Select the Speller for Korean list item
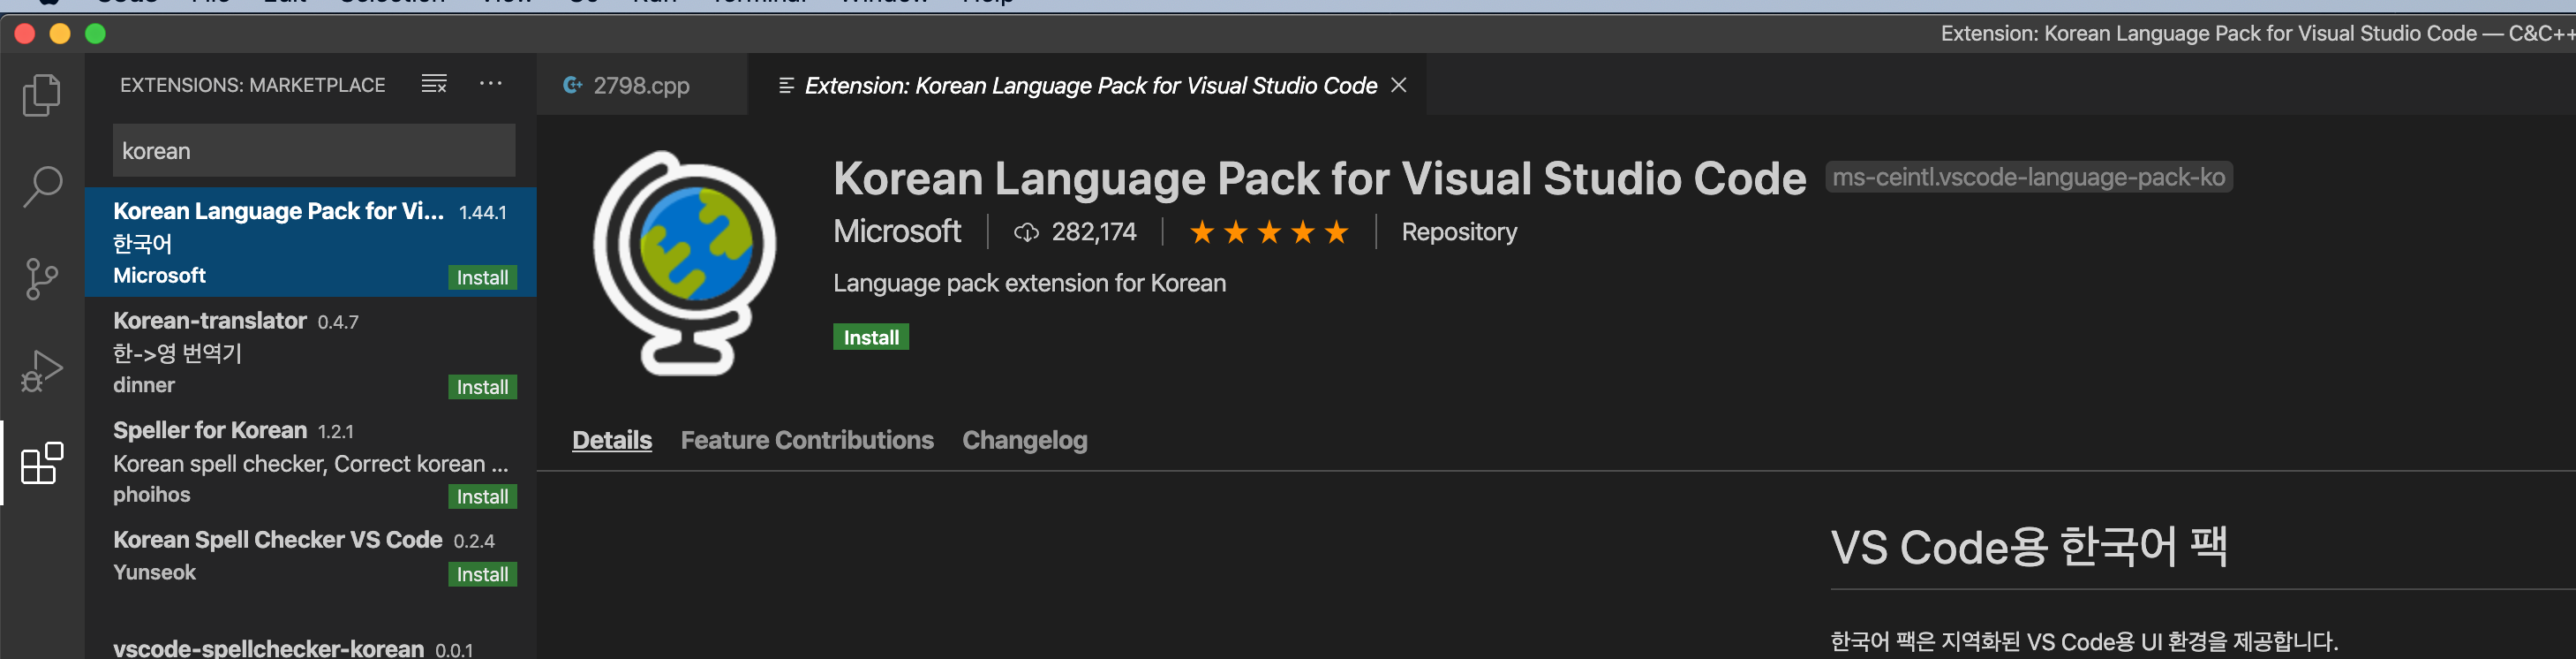The image size is (2576, 659). click(x=310, y=461)
